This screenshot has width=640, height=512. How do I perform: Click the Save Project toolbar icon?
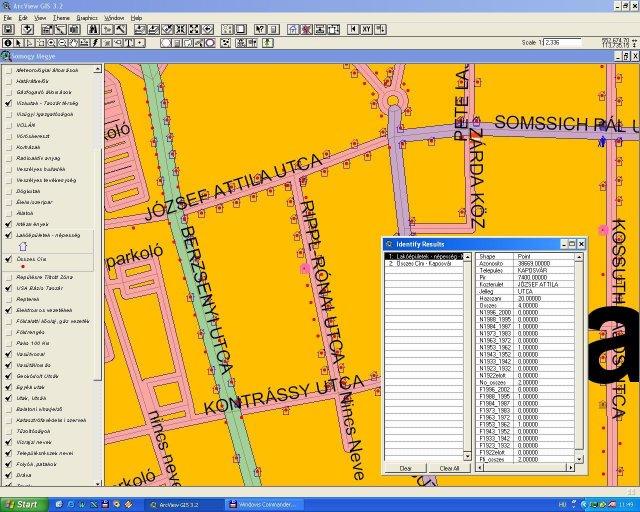[8, 30]
